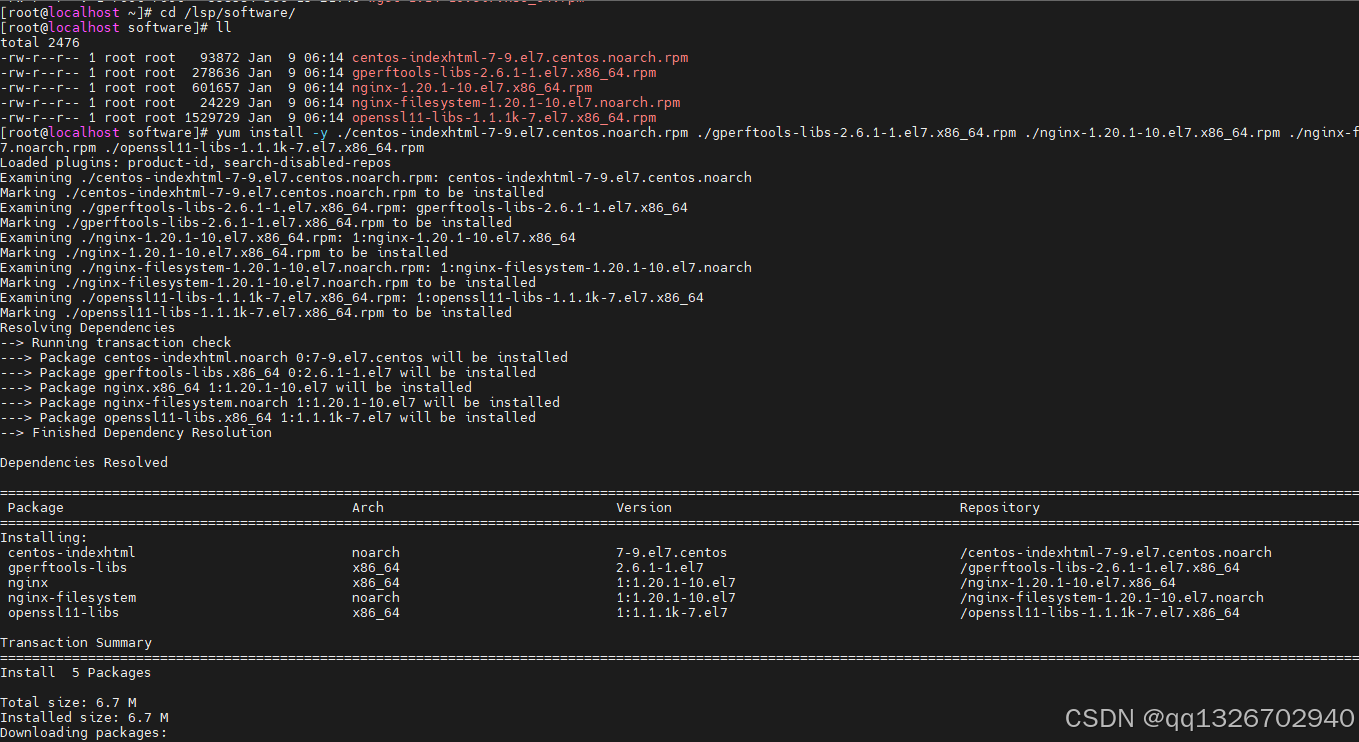This screenshot has width=1359, height=742.
Task: Click '--> Running transaction check' line
Action: click(116, 342)
